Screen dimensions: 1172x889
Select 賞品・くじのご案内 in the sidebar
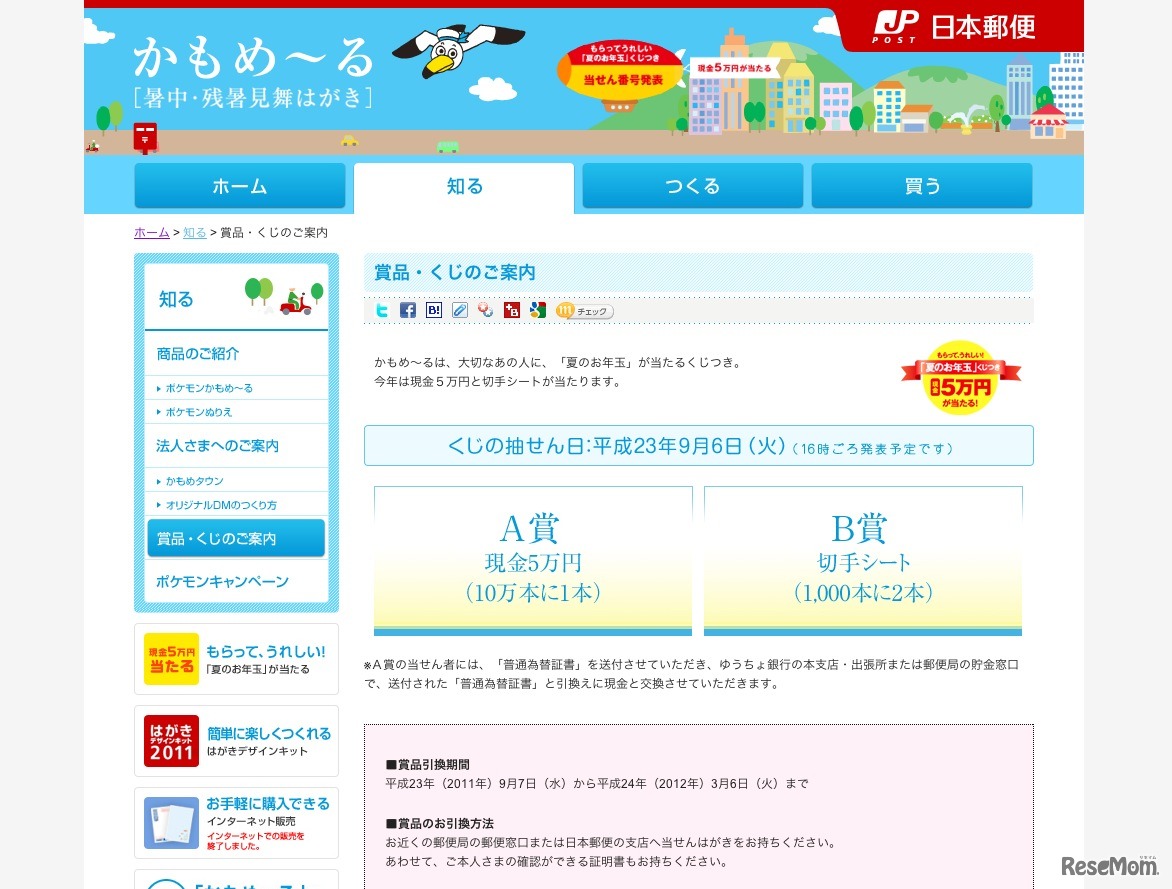(236, 538)
